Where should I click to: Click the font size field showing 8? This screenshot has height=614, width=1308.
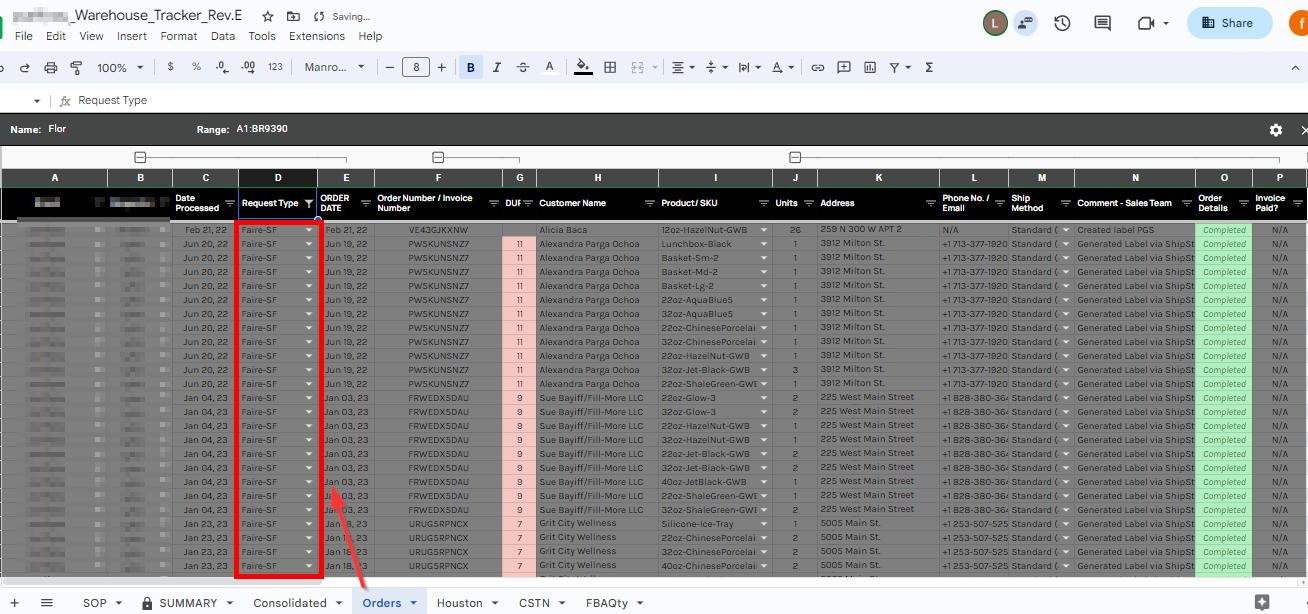tap(416, 67)
